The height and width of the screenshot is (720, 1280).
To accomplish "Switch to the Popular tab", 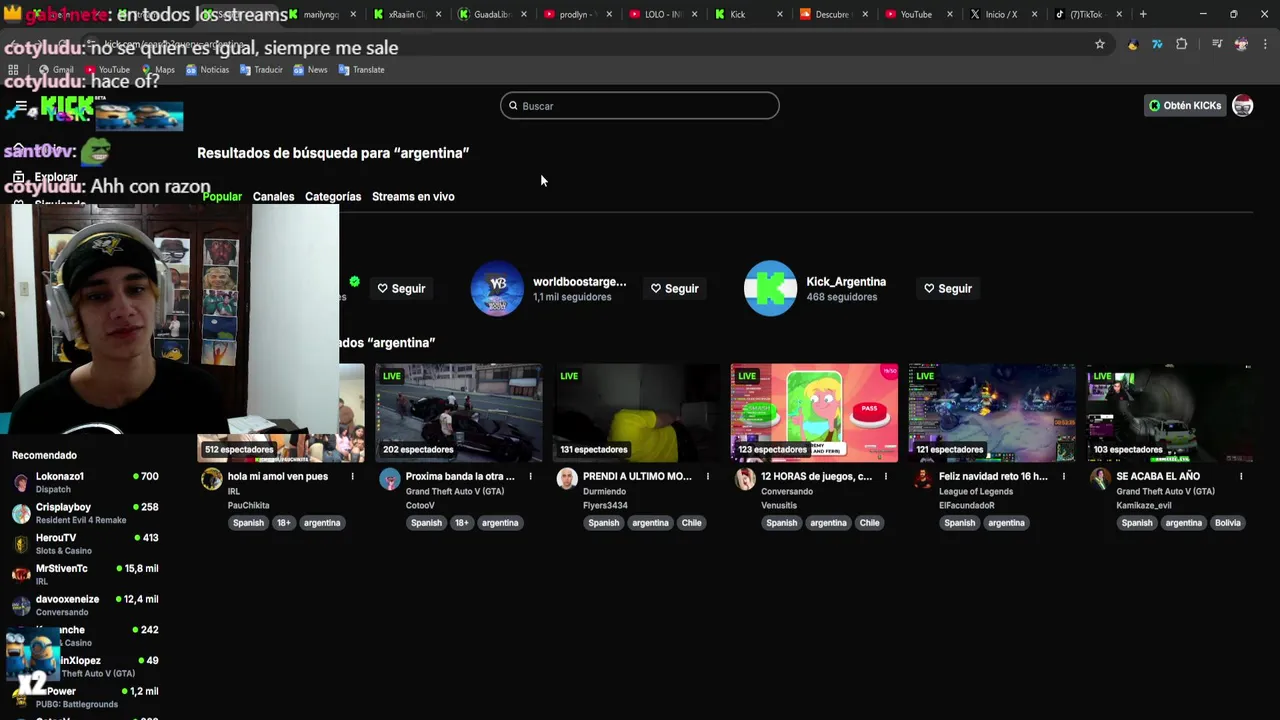I will [x=222, y=197].
